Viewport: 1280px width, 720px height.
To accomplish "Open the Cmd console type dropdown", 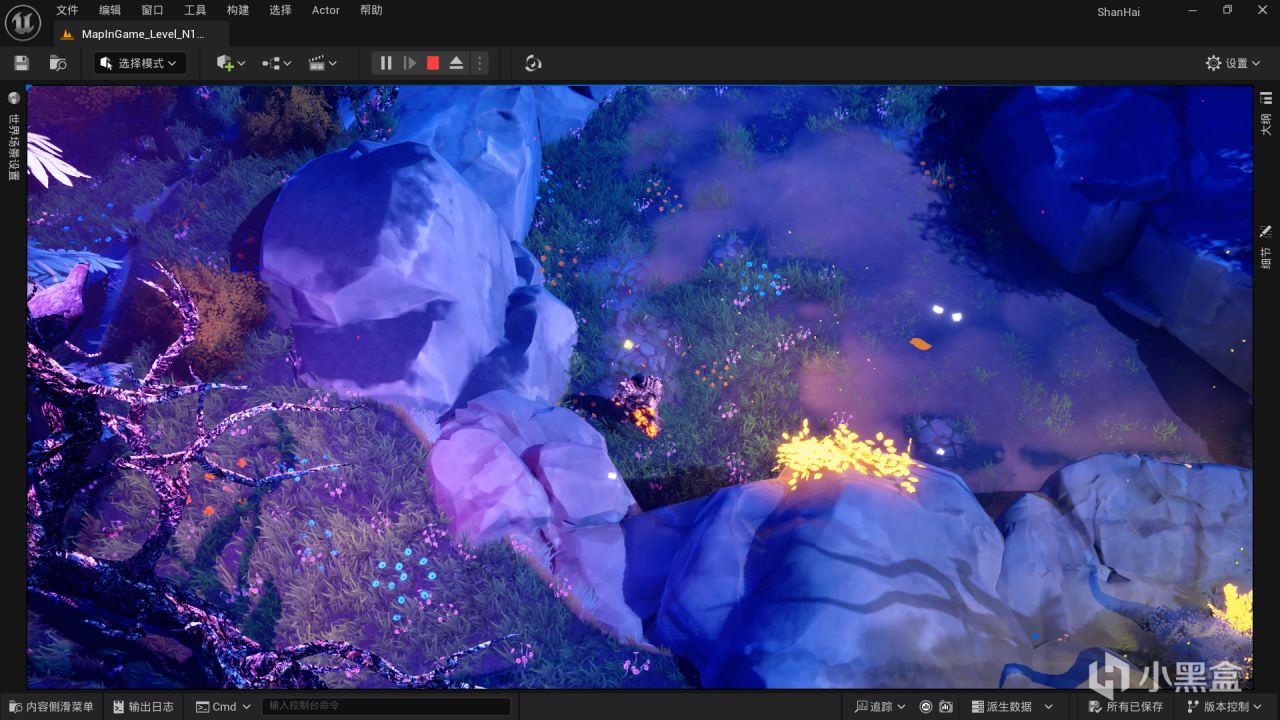I will click(223, 707).
